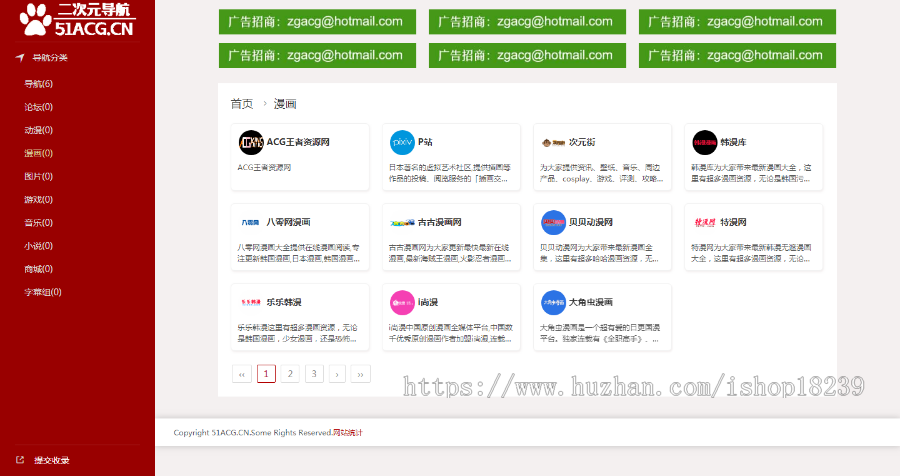This screenshot has height=476, width=900.
Task: Open the 大角虫漫画 card title
Action: [x=591, y=302]
